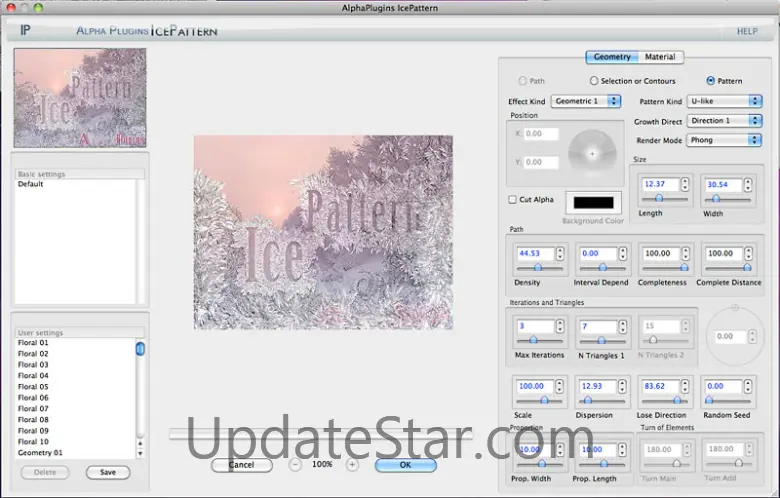This screenshot has width=780, height=498.
Task: Click the Max Iterations stepper arrows
Action: [560, 326]
